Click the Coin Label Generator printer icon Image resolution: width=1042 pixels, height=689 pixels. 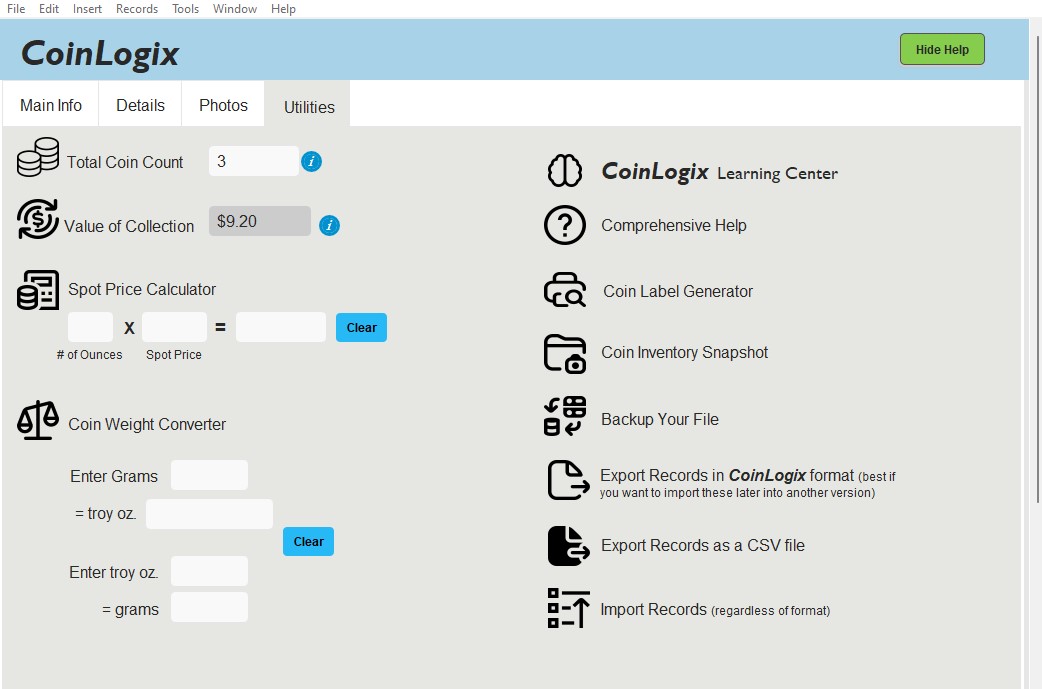point(565,290)
